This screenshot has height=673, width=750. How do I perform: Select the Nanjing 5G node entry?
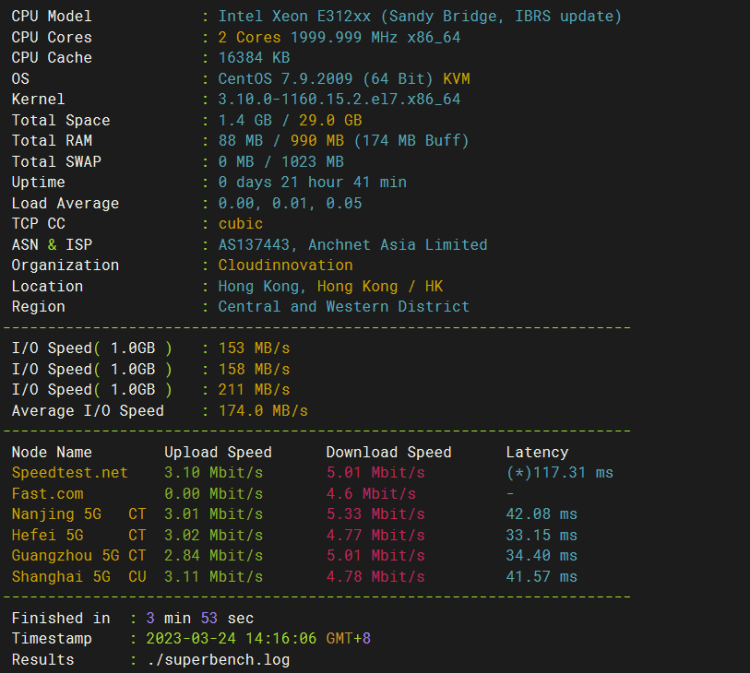(56, 514)
